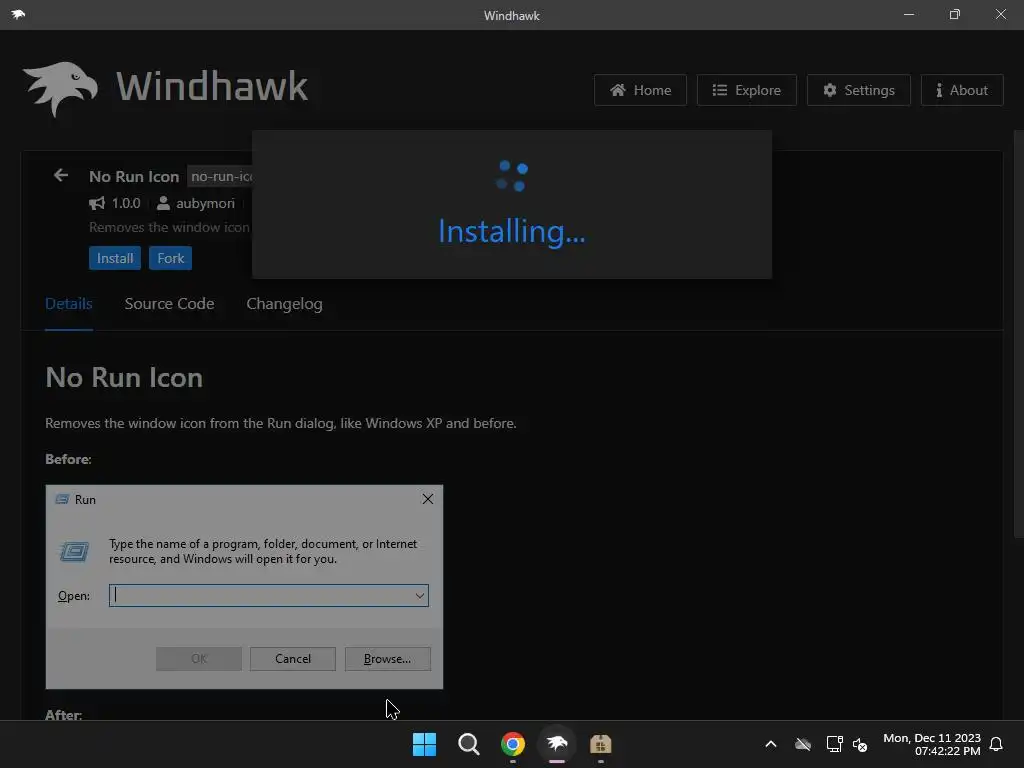Click the Windhawk title bar app icon
This screenshot has height=768, width=1024.
coord(18,14)
